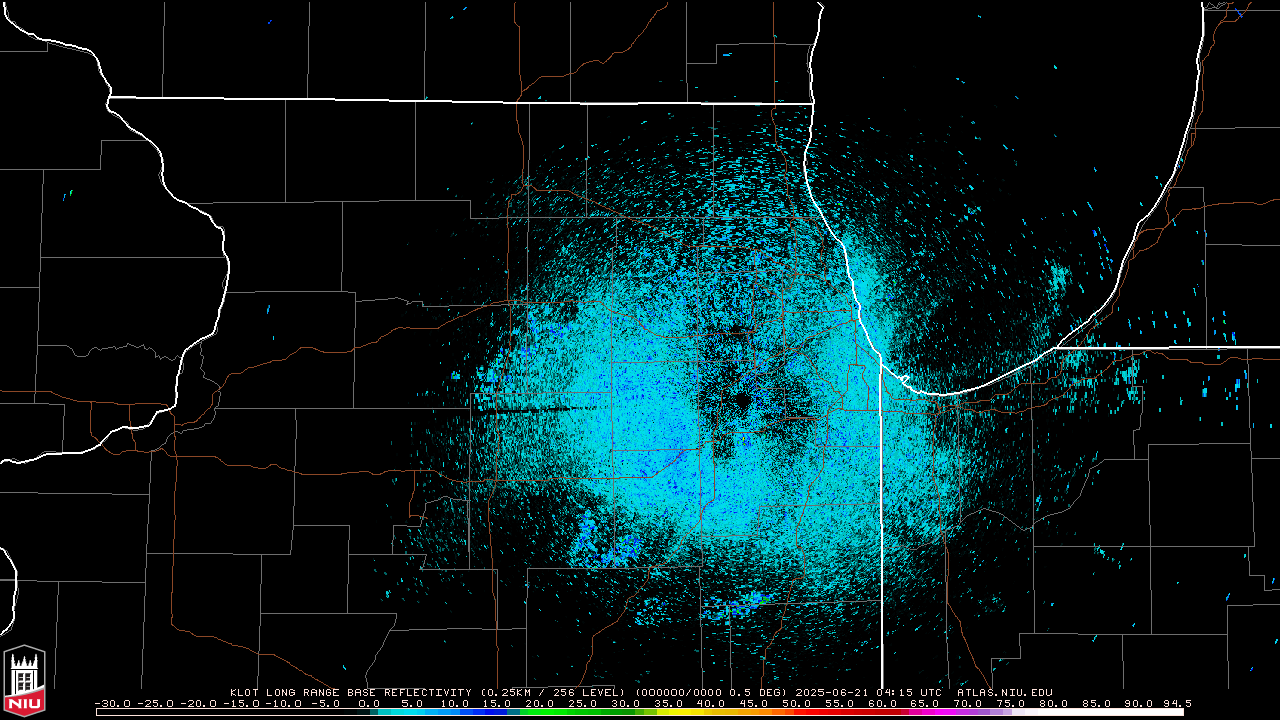Click the 20.0 label on color scale
The width and height of the screenshot is (1280, 720).
pyautogui.click(x=540, y=704)
